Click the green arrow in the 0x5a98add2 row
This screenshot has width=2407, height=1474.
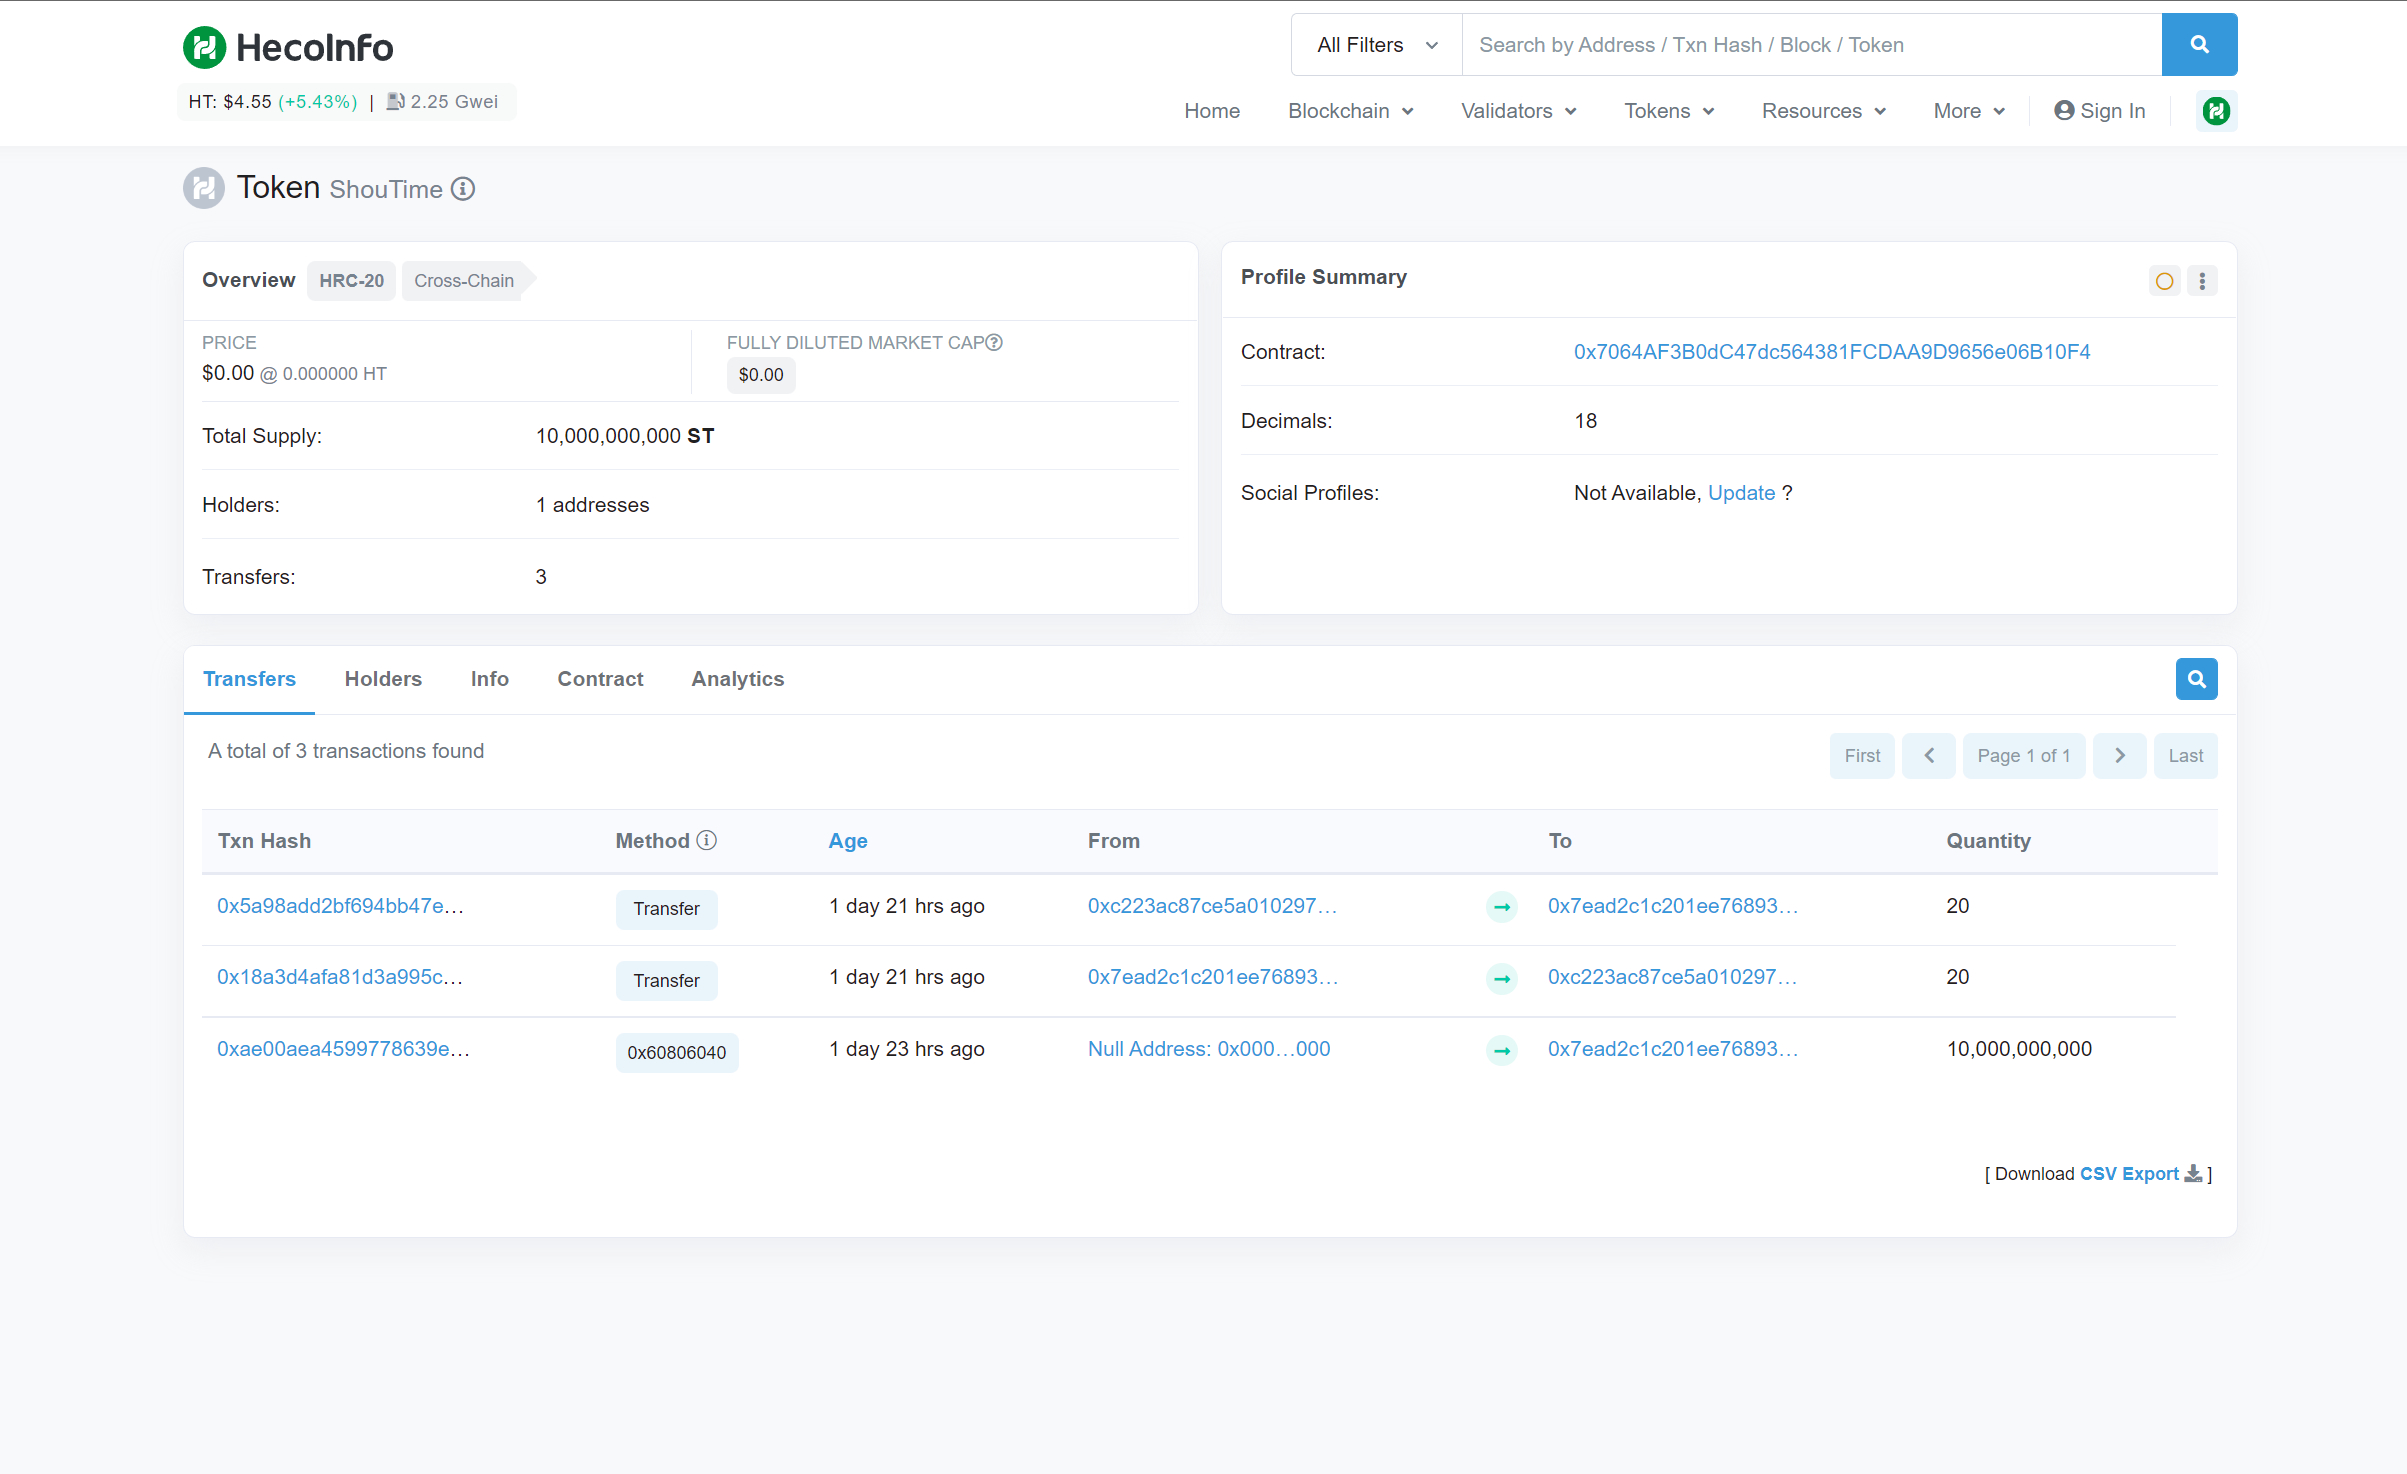(x=1502, y=907)
